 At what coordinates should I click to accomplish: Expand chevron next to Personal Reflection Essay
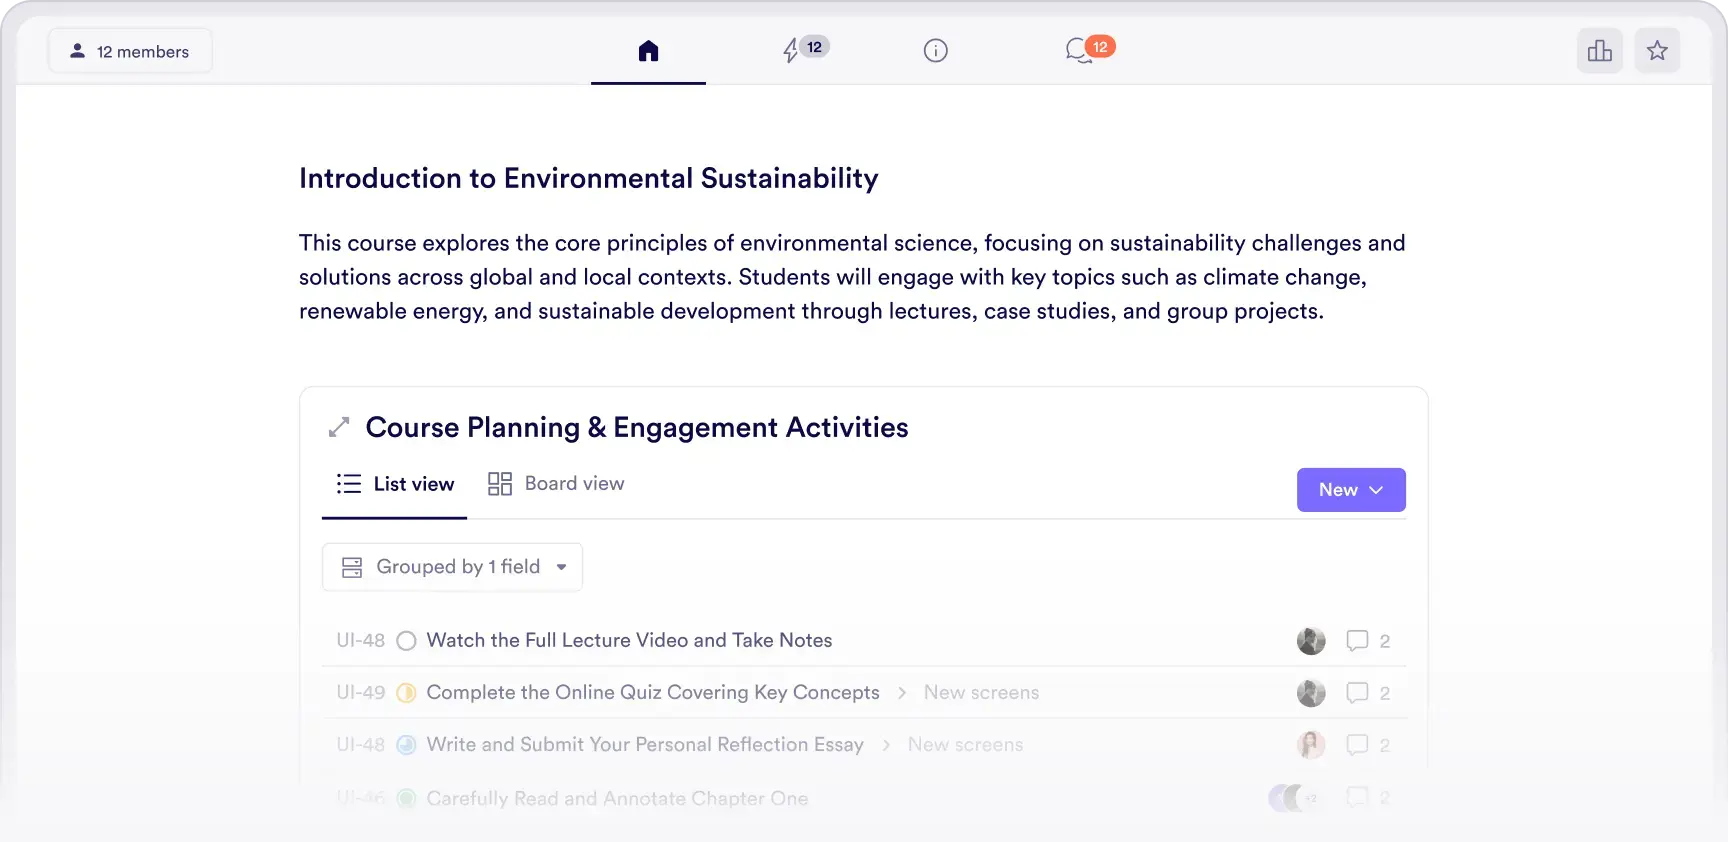pyautogui.click(x=886, y=745)
